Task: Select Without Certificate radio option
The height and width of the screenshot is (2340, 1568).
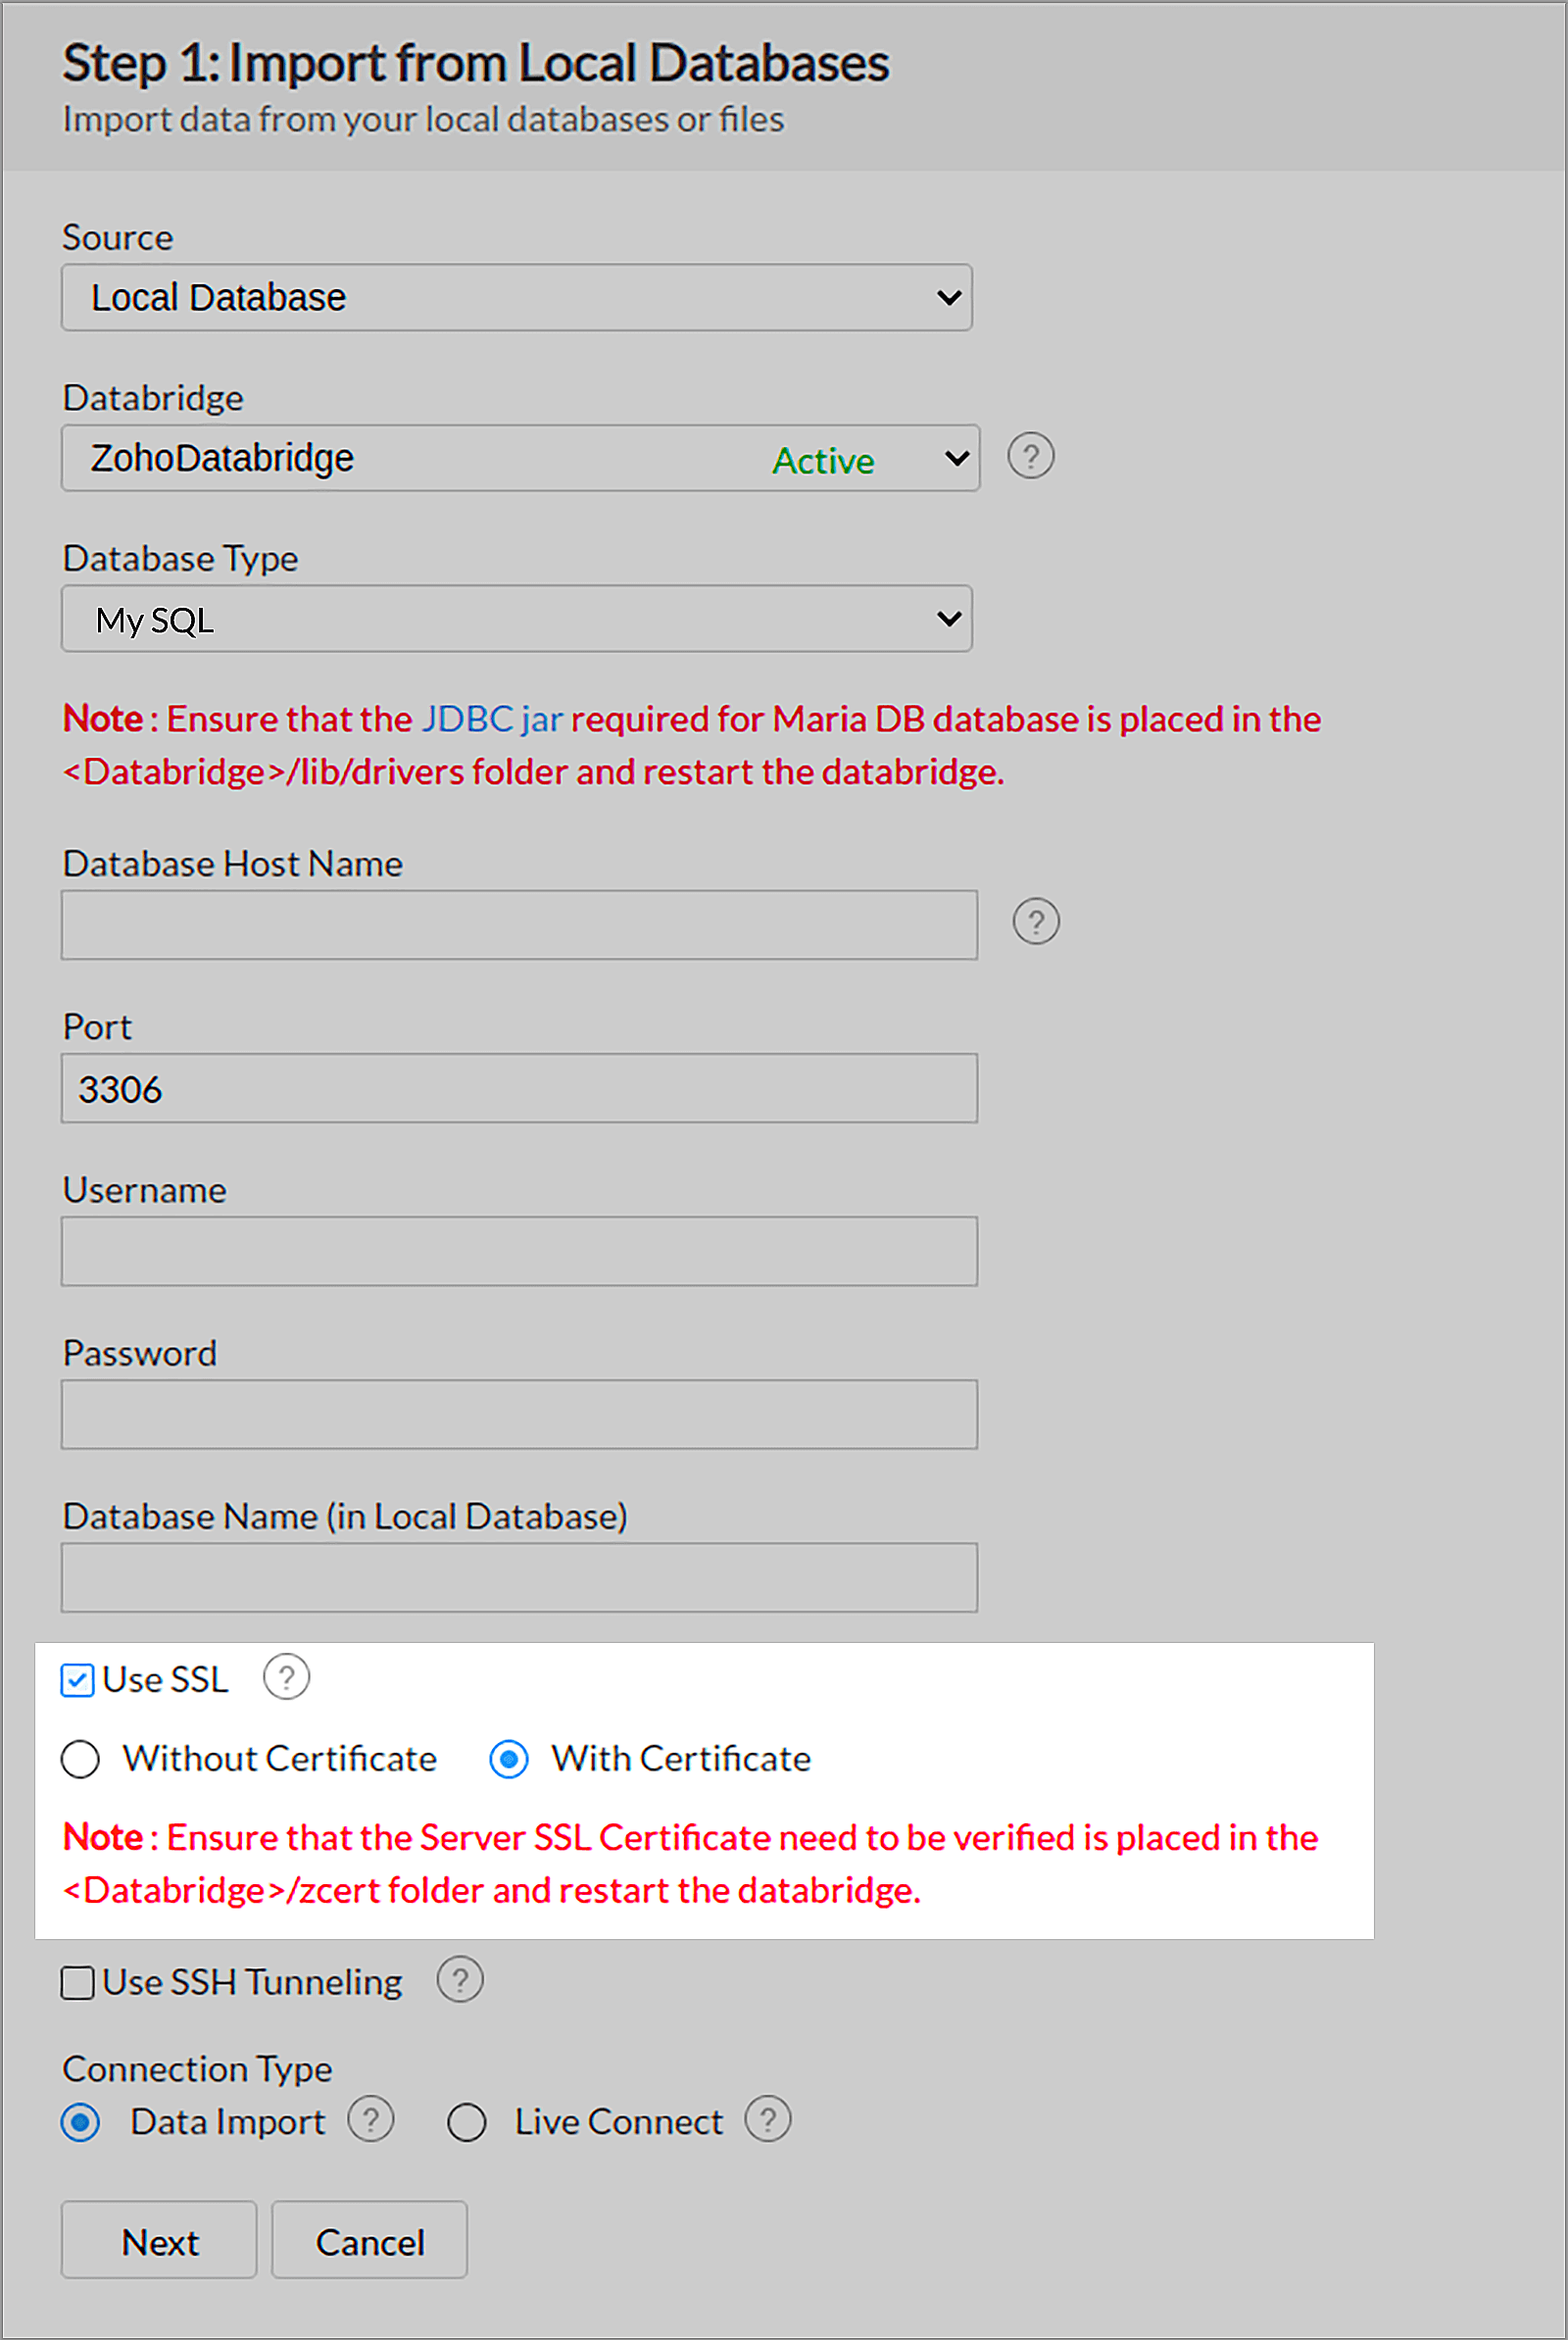Action: [x=80, y=1759]
